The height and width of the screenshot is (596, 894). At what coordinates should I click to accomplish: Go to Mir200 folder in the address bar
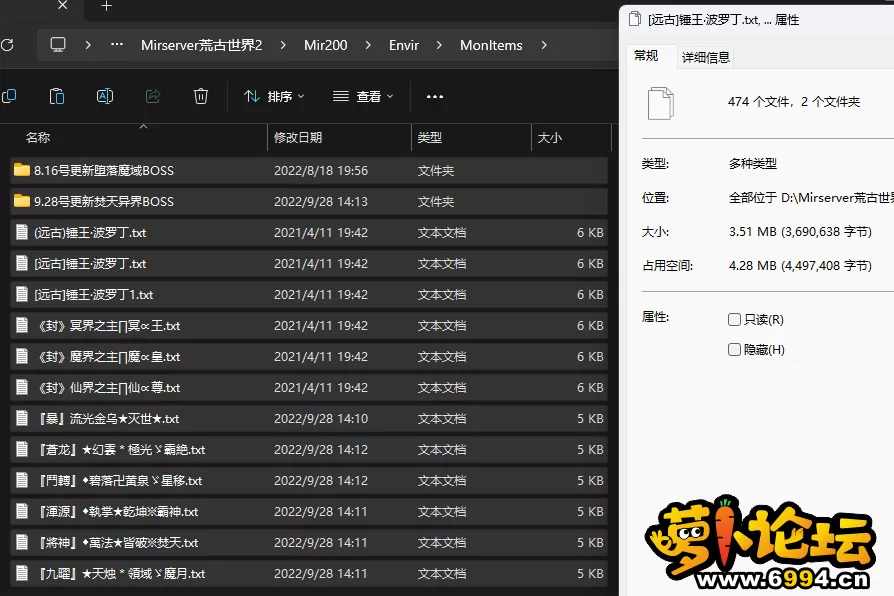tap(326, 45)
